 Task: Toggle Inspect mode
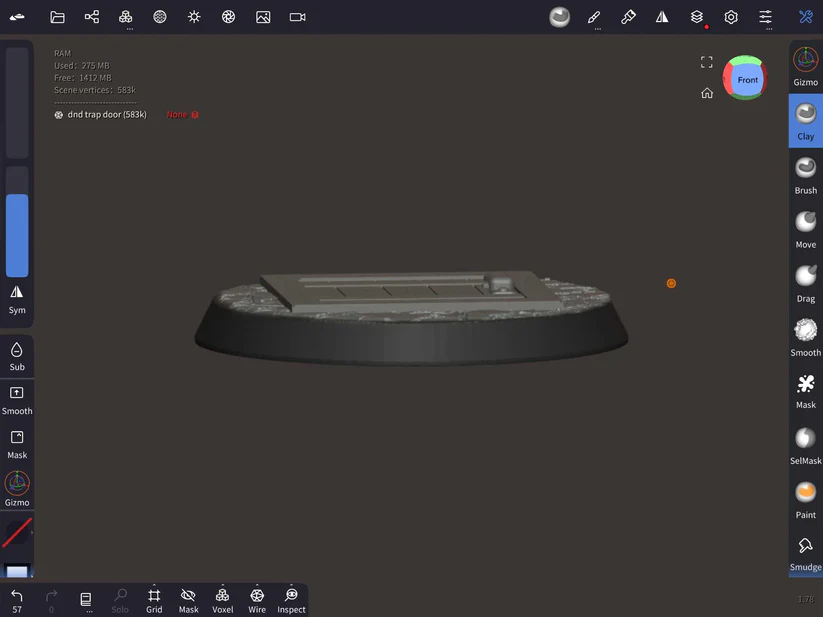291,601
